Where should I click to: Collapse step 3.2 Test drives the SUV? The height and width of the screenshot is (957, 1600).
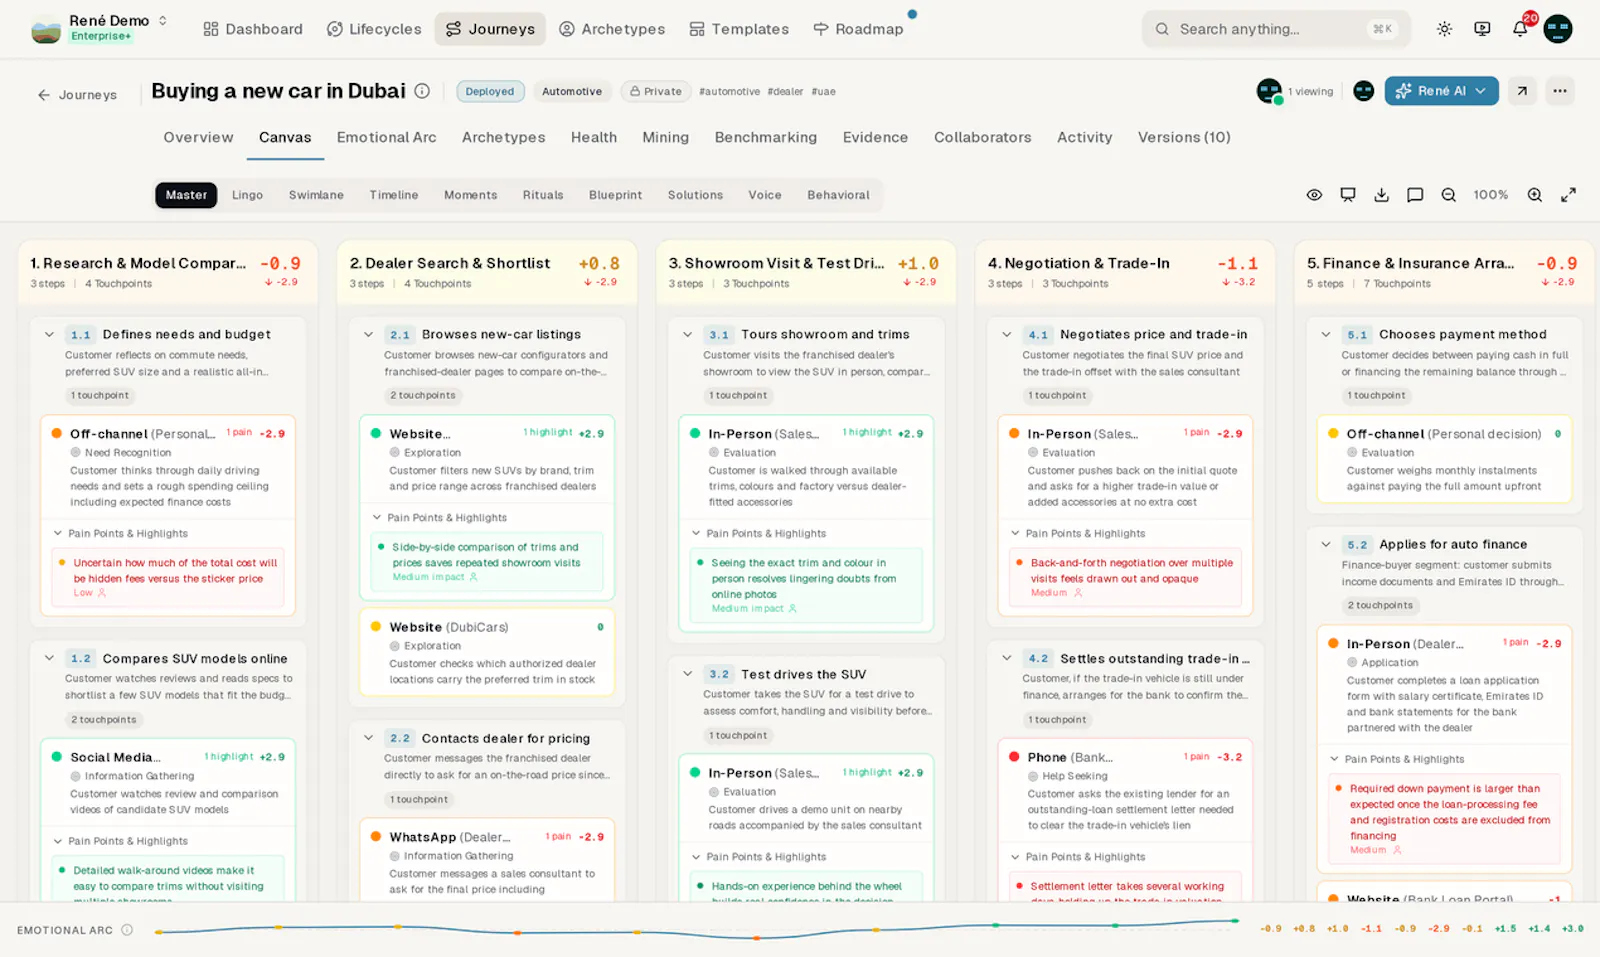click(687, 674)
